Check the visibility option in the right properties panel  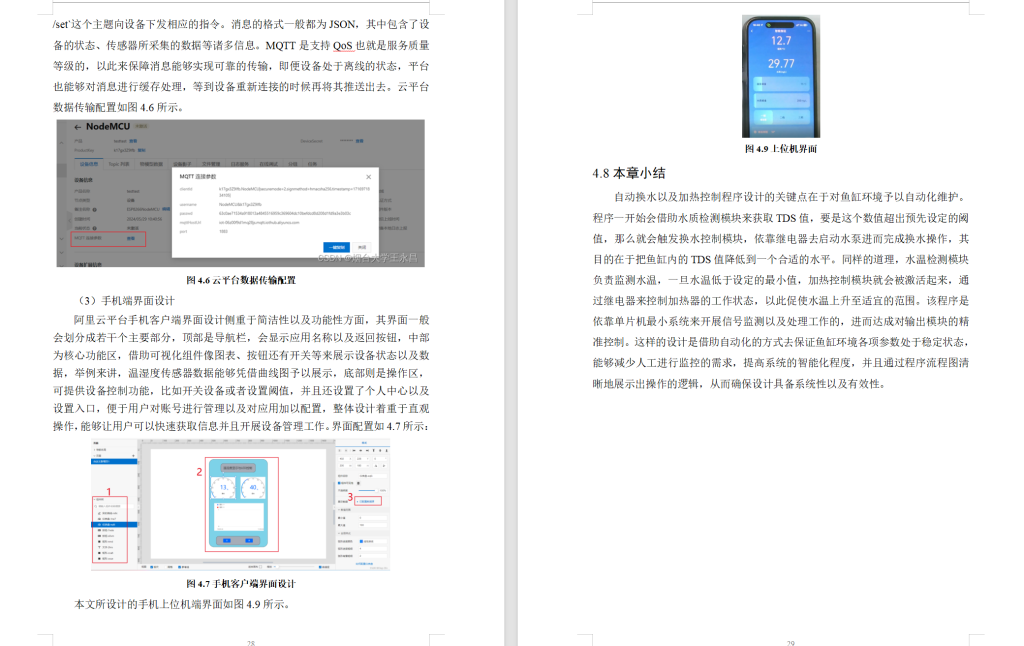coord(338,484)
